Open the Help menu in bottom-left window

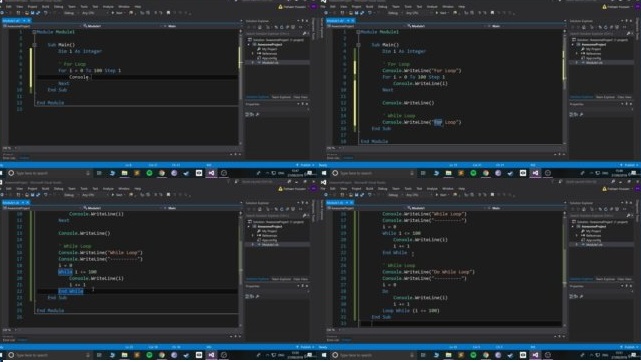(138, 189)
